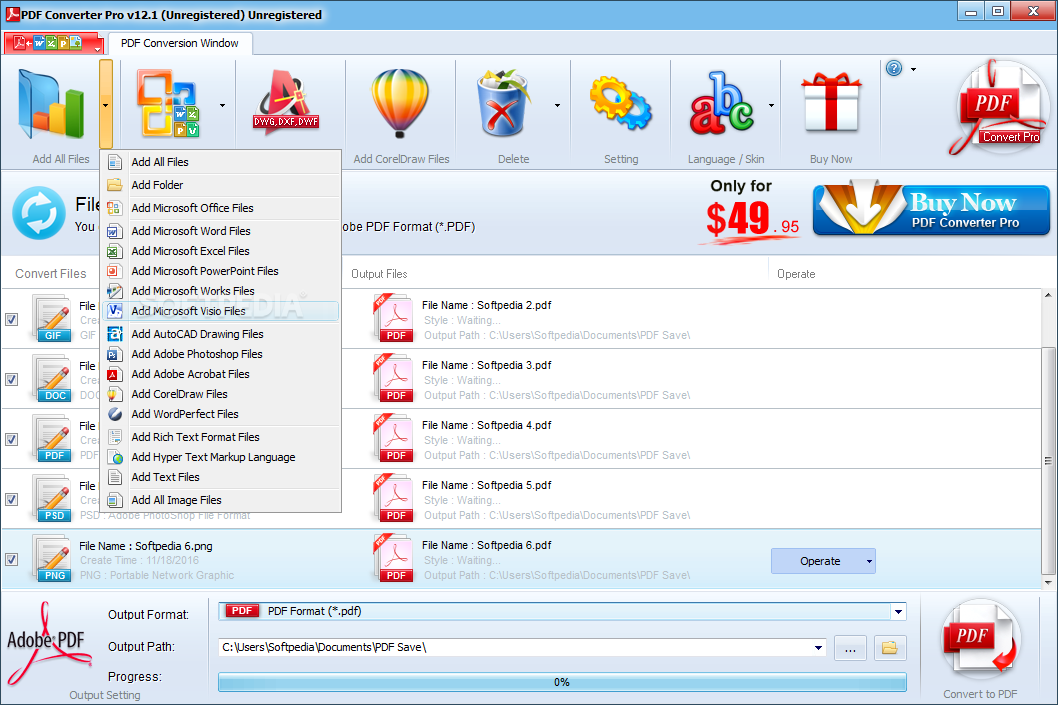Click the Language / Skin abc icon
This screenshot has height=705, width=1058.
pos(721,103)
